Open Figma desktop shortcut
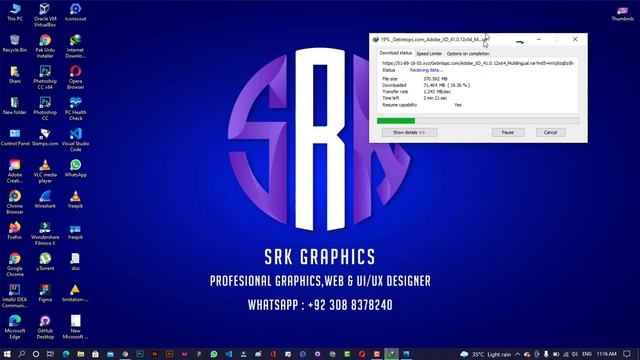Viewport: 640px width, 360px height. tap(45, 293)
